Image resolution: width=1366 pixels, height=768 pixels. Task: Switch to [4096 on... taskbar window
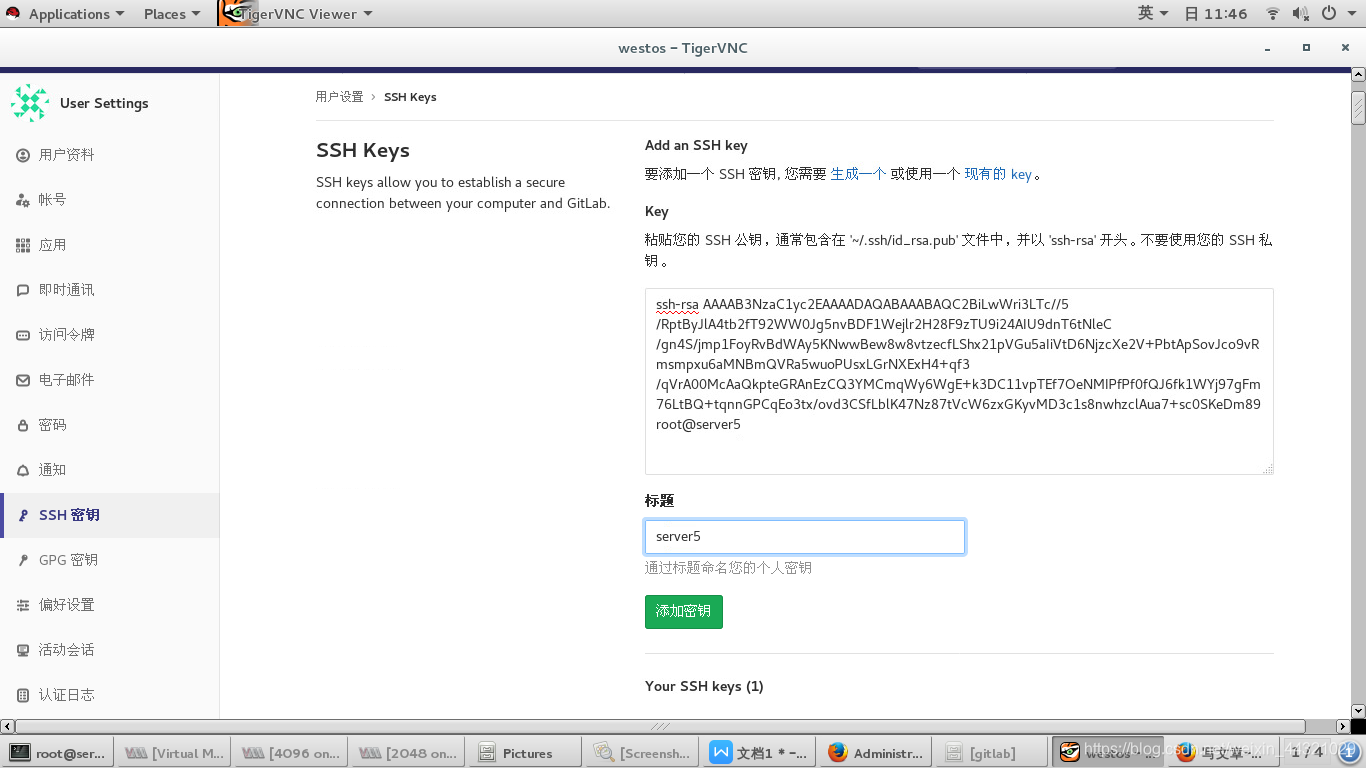[x=291, y=753]
